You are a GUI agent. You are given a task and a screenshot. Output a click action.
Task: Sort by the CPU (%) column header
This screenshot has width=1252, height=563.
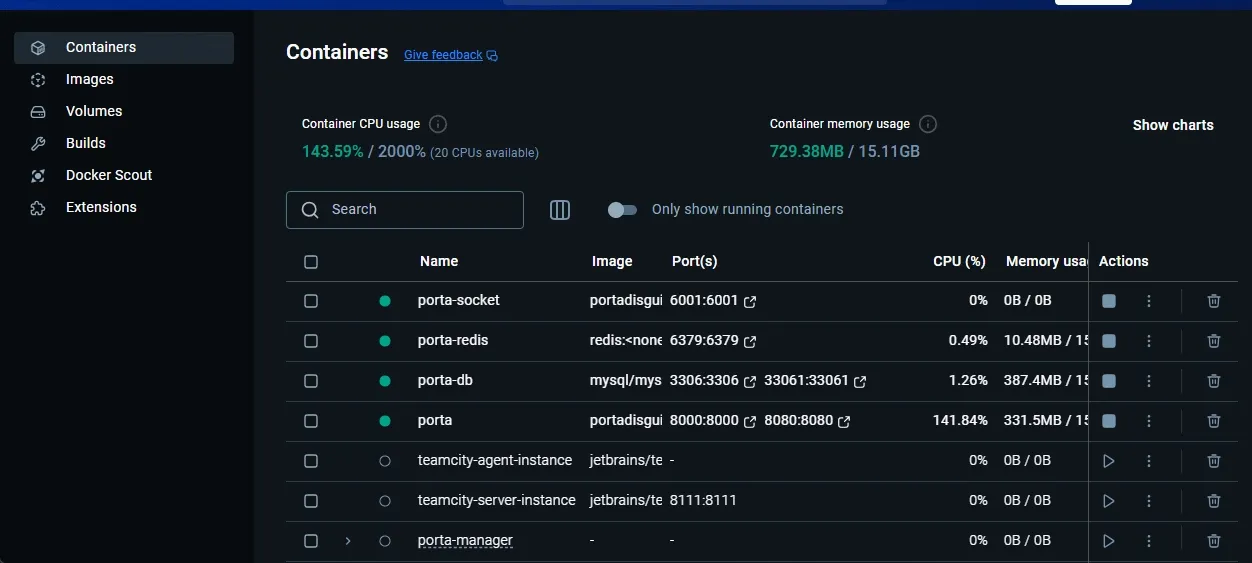[x=959, y=261]
